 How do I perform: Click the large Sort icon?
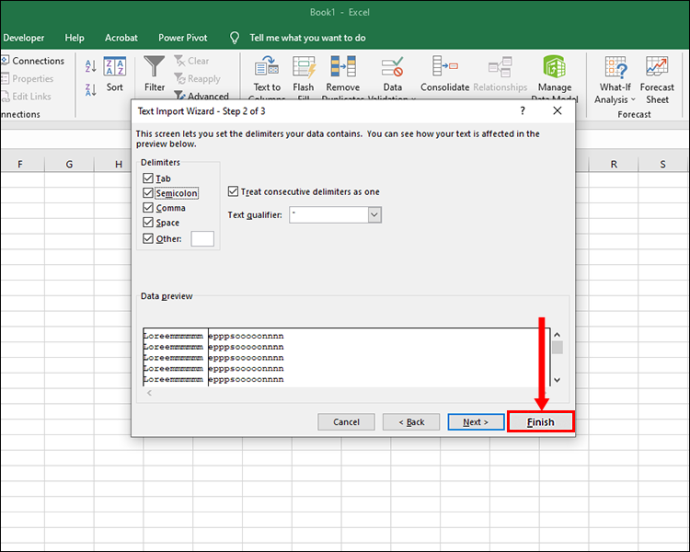(x=114, y=66)
